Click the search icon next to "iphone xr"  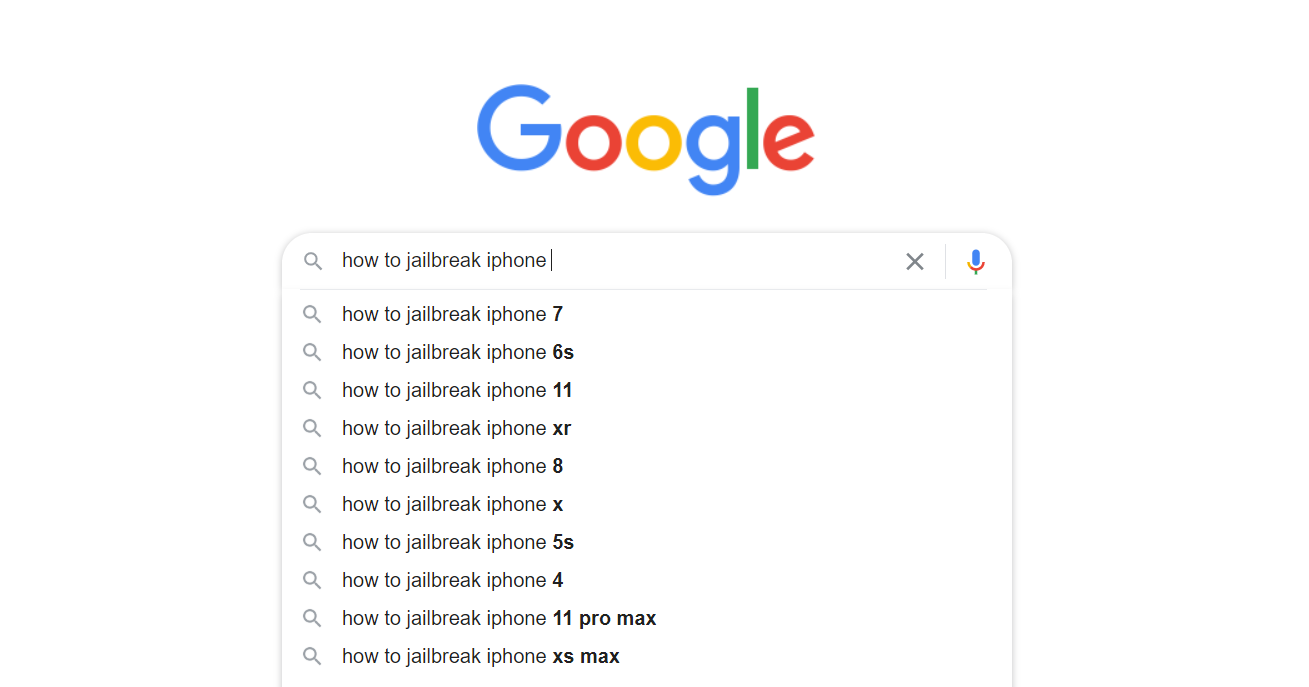[312, 428]
